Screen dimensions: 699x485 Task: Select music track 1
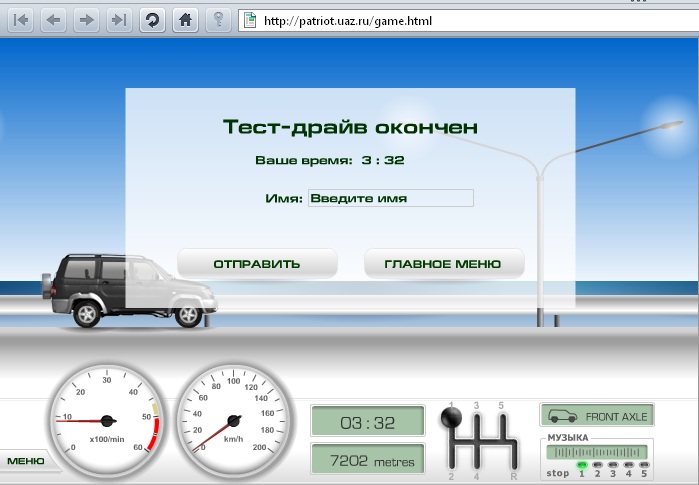pyautogui.click(x=581, y=465)
